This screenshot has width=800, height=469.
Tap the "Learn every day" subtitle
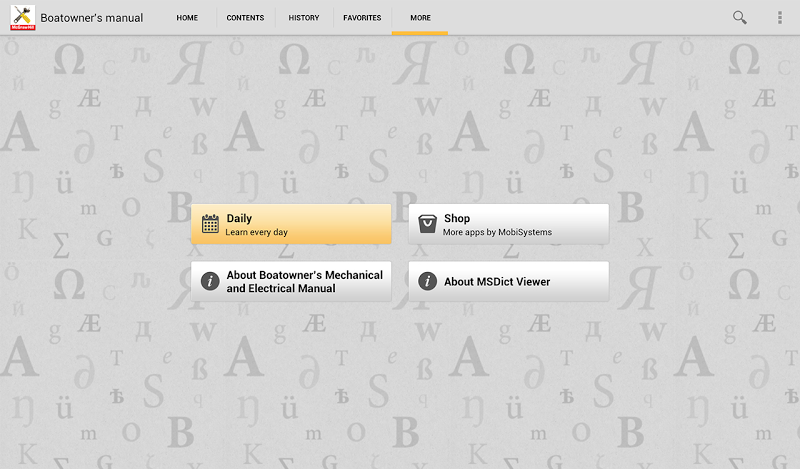tap(257, 232)
